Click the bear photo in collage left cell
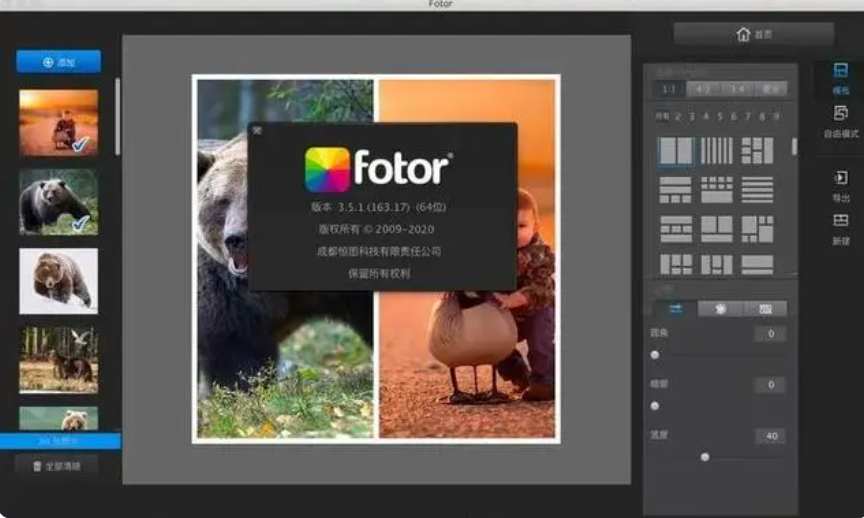This screenshot has width=864, height=518. pyautogui.click(x=285, y=259)
